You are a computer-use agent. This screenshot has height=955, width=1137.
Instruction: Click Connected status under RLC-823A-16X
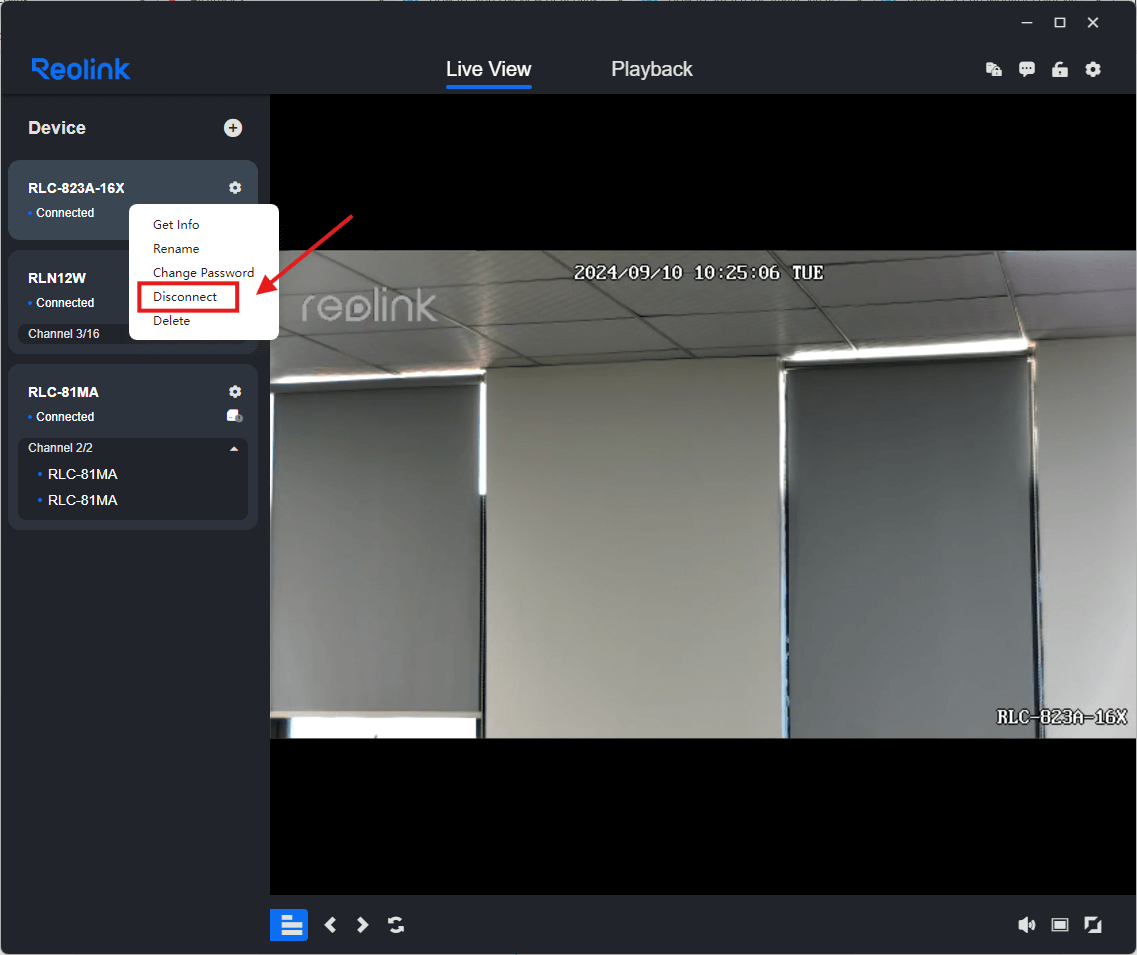coord(65,212)
